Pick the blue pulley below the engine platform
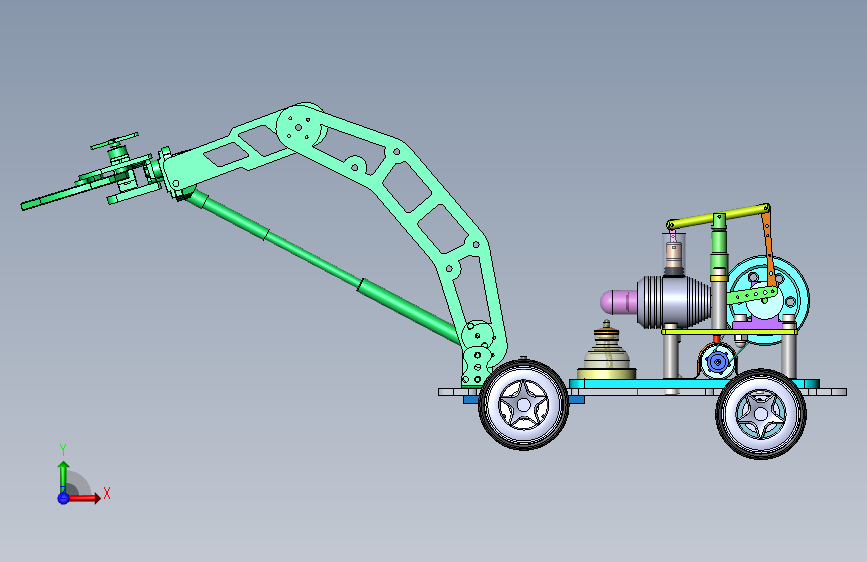Image resolution: width=867 pixels, height=562 pixels. [717, 362]
